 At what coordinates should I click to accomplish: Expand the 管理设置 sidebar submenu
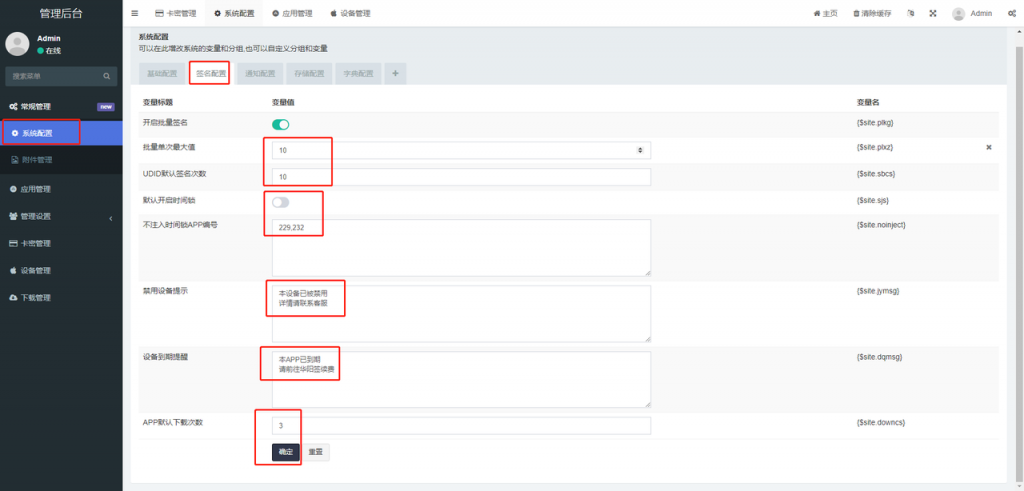(60, 216)
